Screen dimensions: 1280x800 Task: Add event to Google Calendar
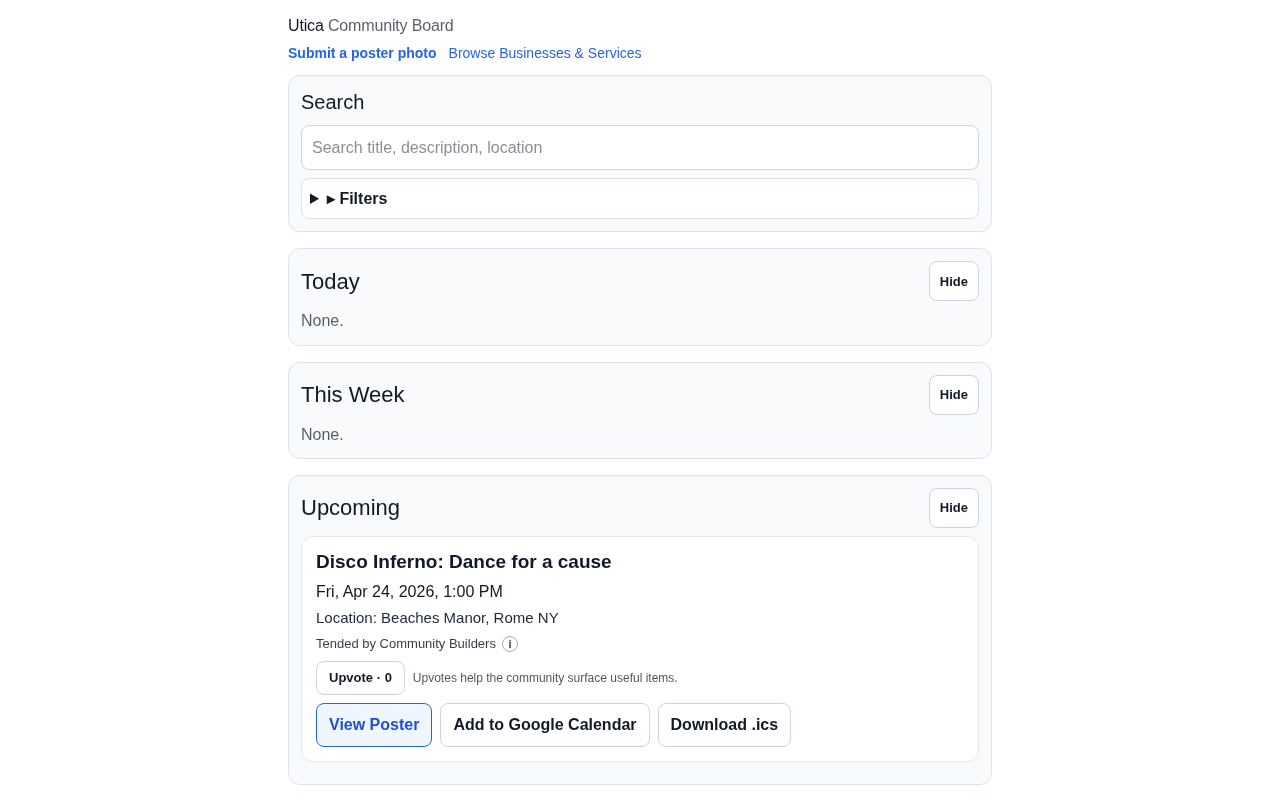[545, 725]
